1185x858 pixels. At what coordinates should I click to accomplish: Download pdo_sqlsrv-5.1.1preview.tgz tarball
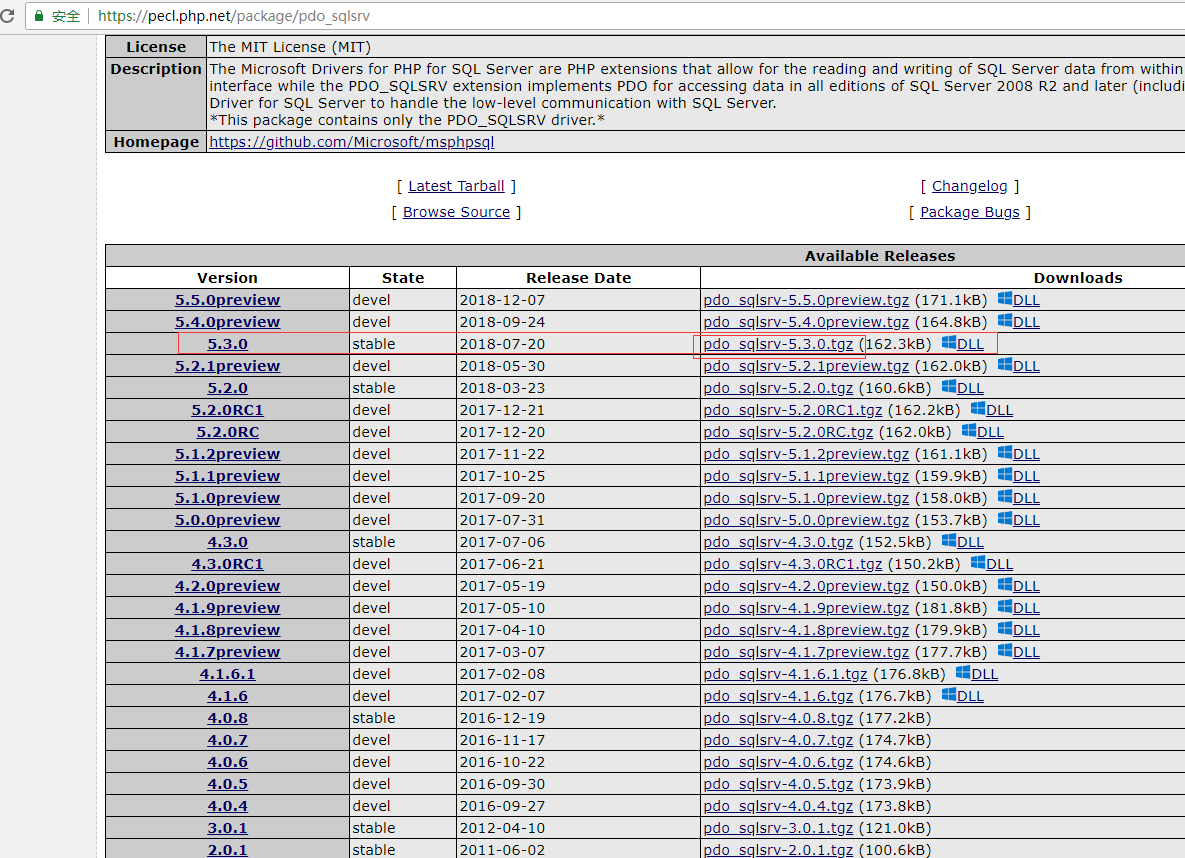coord(806,475)
